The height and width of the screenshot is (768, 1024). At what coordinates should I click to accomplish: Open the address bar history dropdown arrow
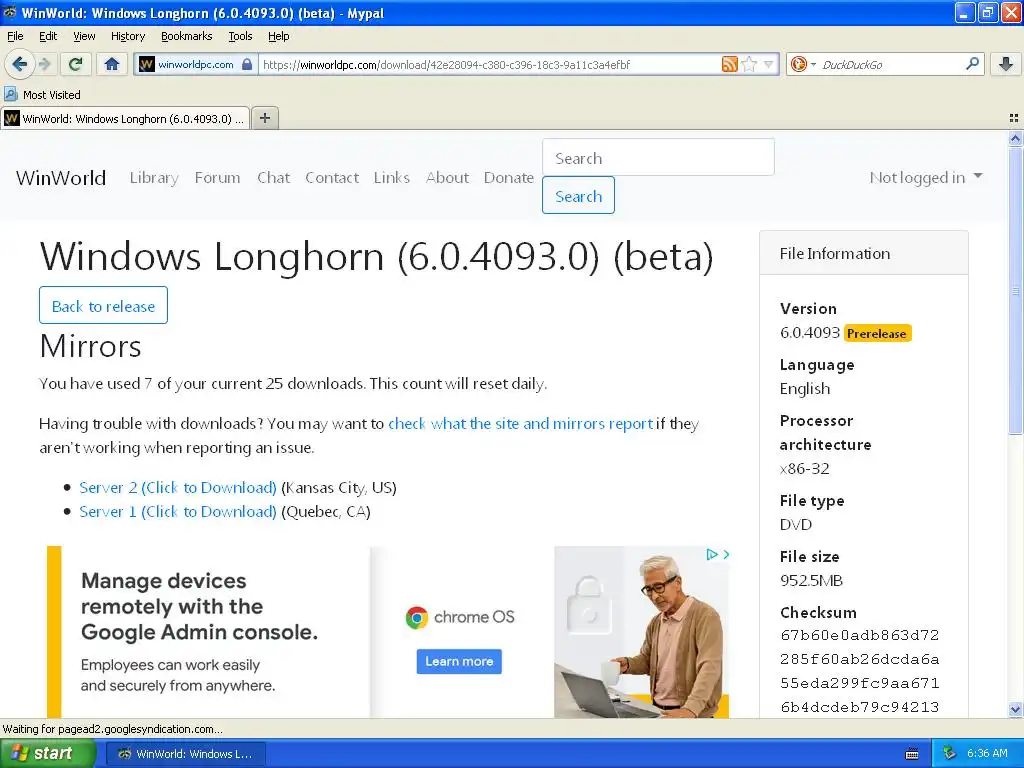[769, 64]
